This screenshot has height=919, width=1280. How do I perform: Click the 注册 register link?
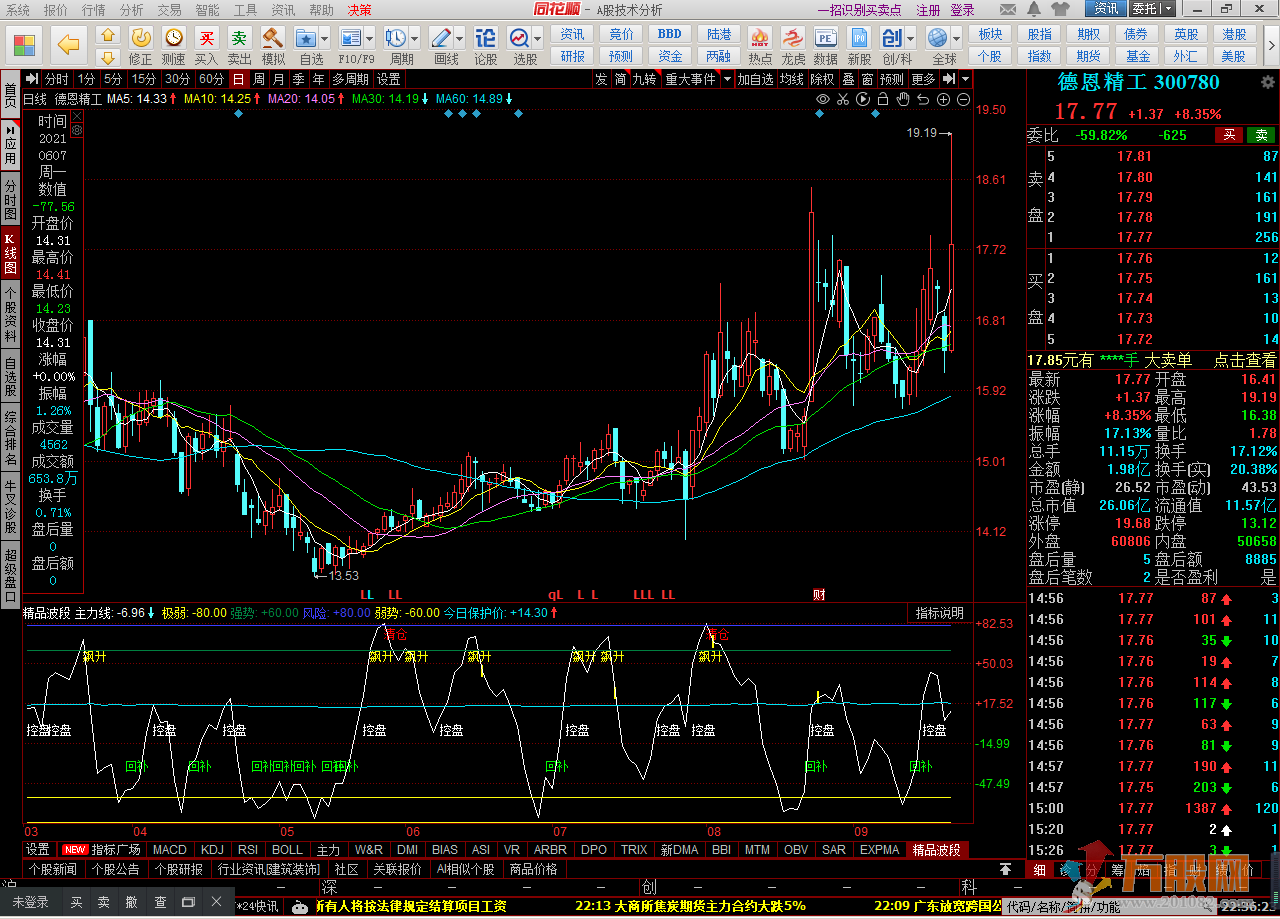(x=928, y=9)
